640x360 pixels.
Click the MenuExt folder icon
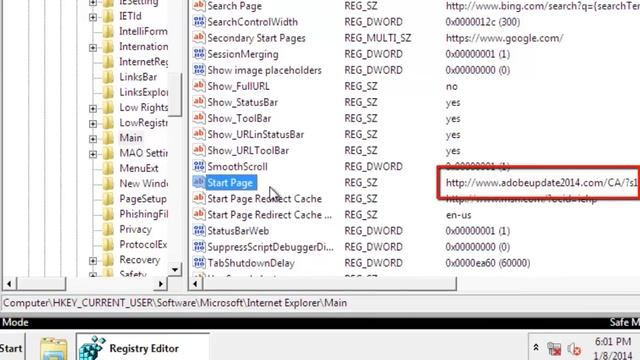(x=108, y=169)
